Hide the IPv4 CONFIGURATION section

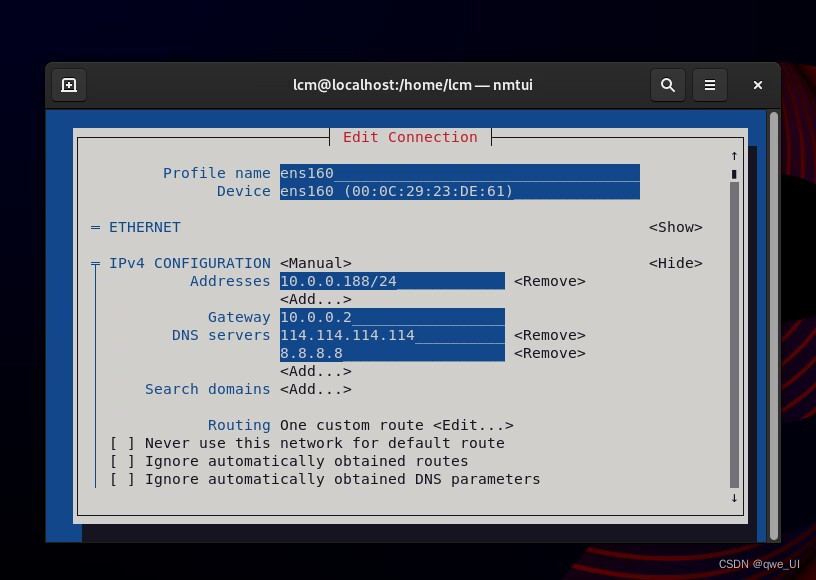(x=675, y=263)
